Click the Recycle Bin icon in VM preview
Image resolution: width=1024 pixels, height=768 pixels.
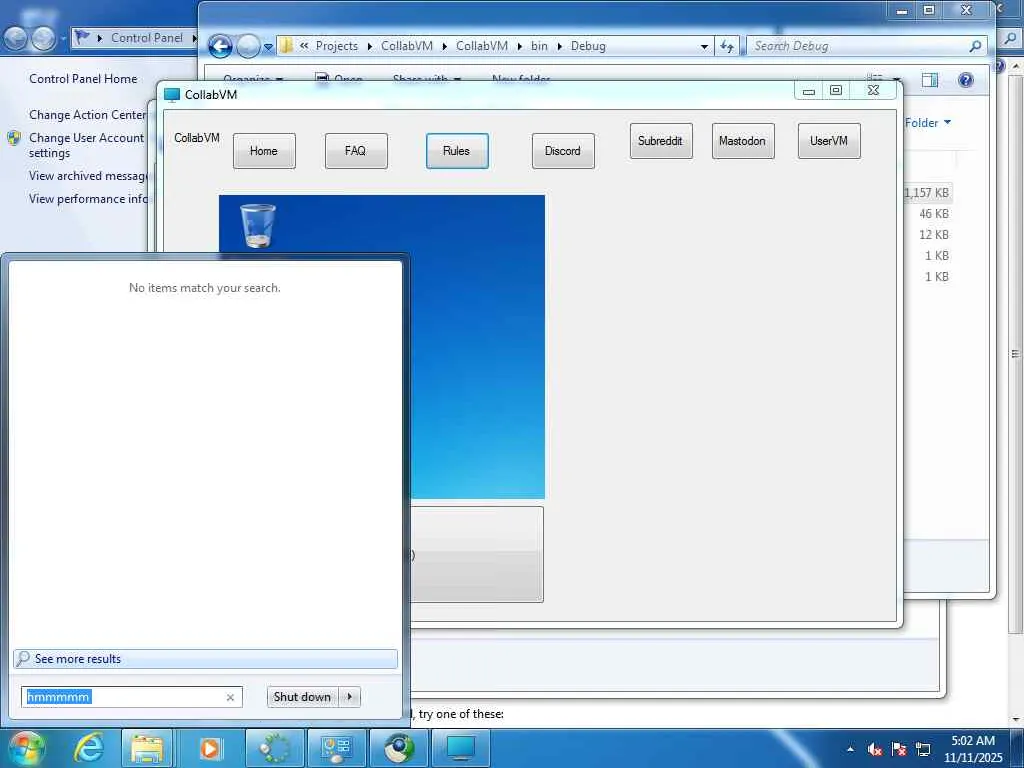(258, 225)
